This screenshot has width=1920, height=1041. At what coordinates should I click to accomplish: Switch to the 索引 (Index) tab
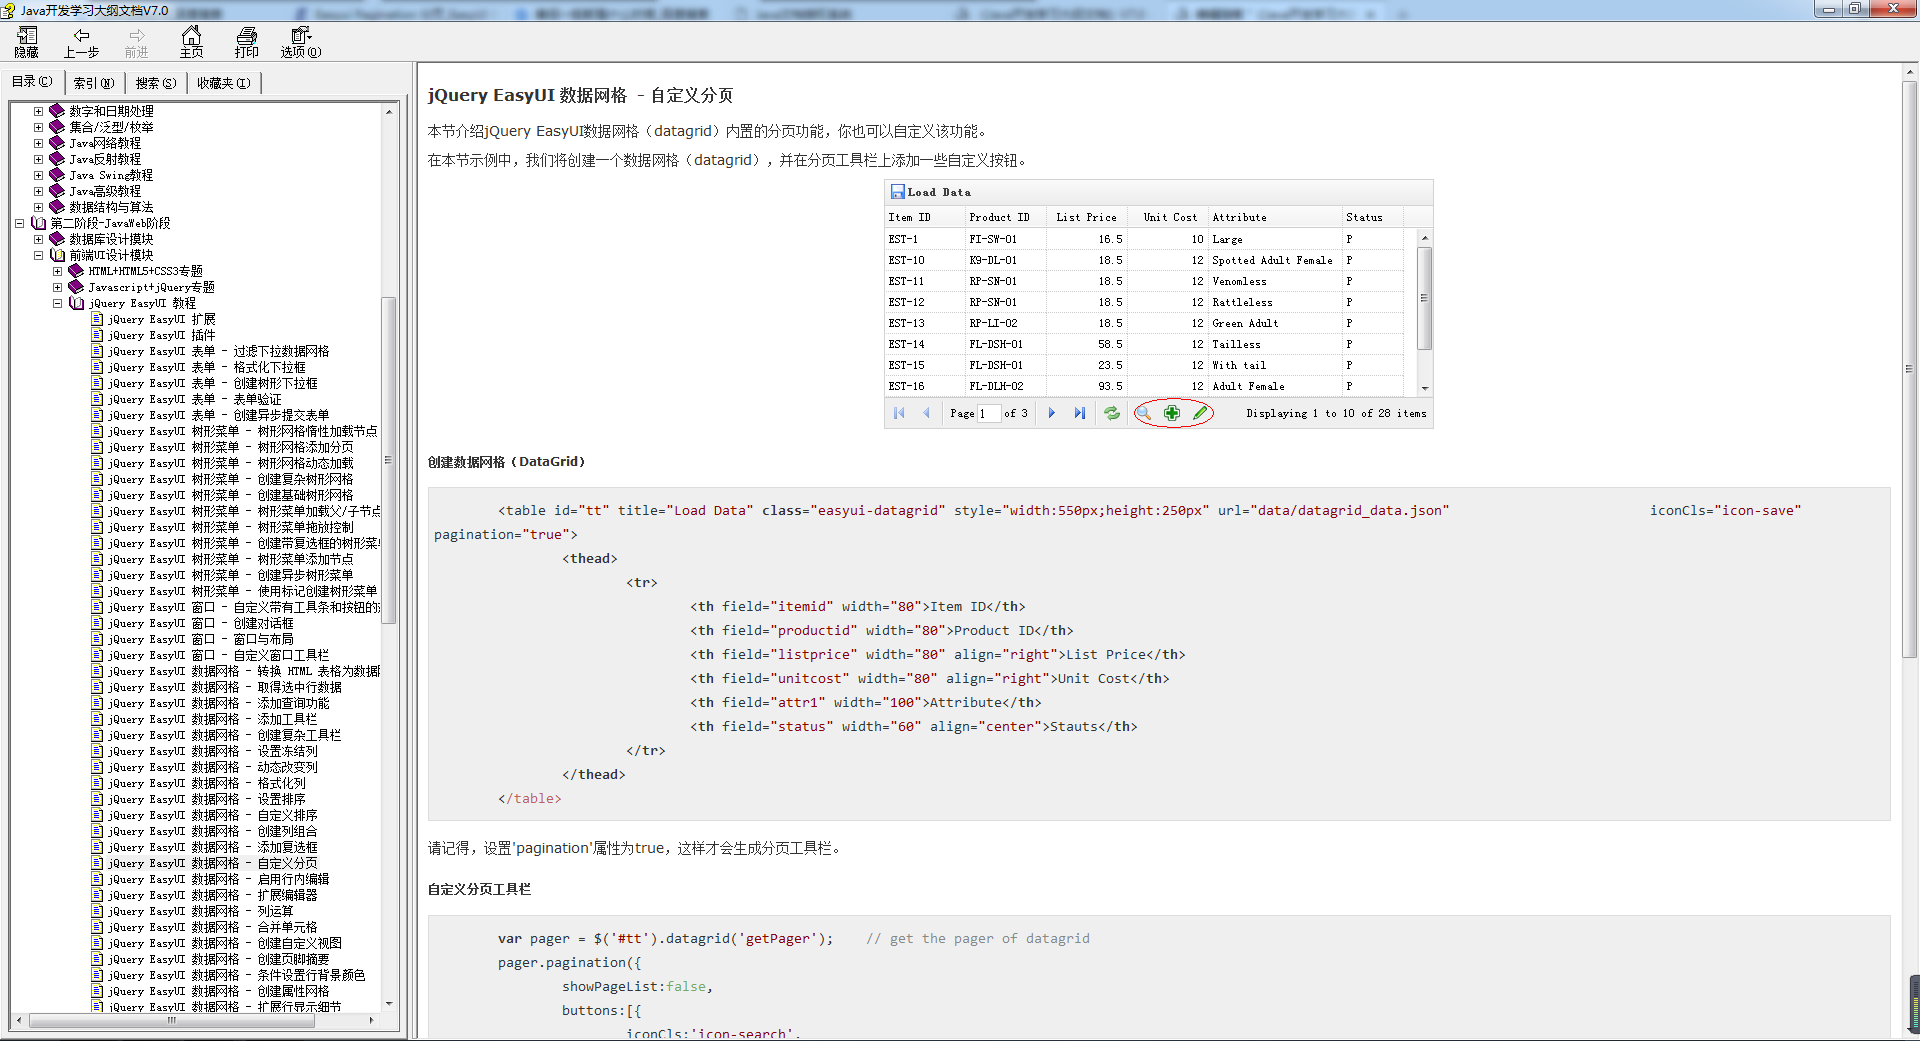pyautogui.click(x=94, y=83)
